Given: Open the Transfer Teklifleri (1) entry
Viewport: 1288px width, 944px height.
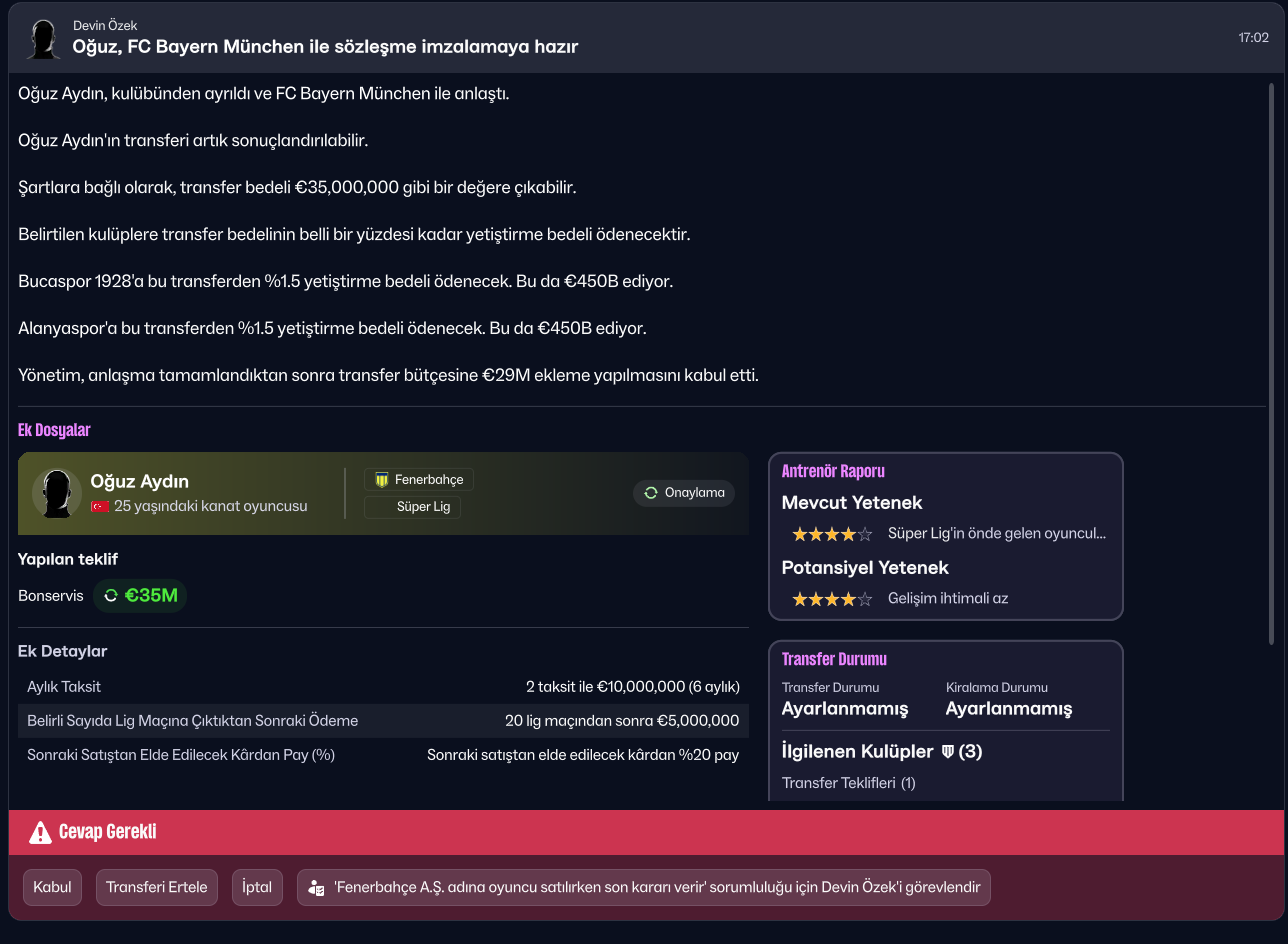Looking at the screenshot, I should 849,783.
